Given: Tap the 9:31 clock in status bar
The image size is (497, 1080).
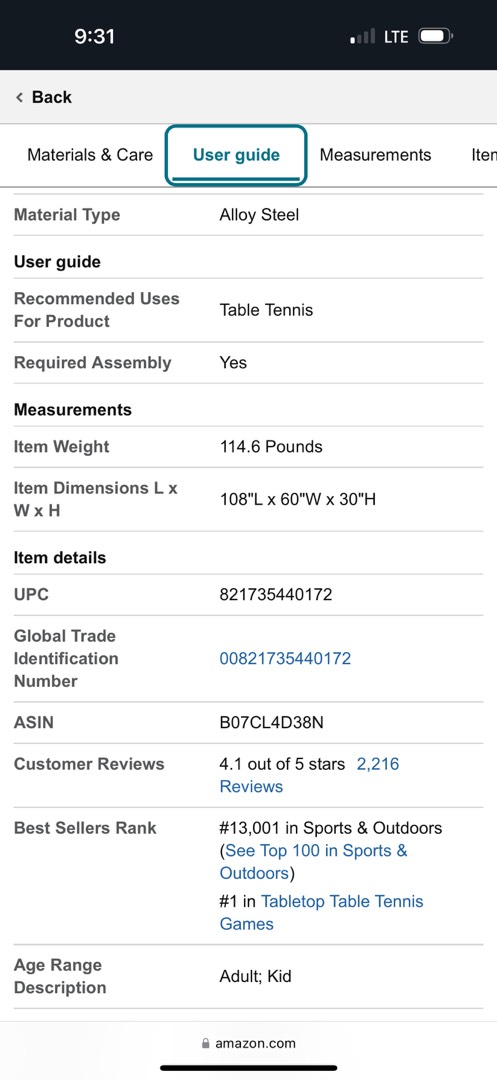Looking at the screenshot, I should click(x=95, y=36).
